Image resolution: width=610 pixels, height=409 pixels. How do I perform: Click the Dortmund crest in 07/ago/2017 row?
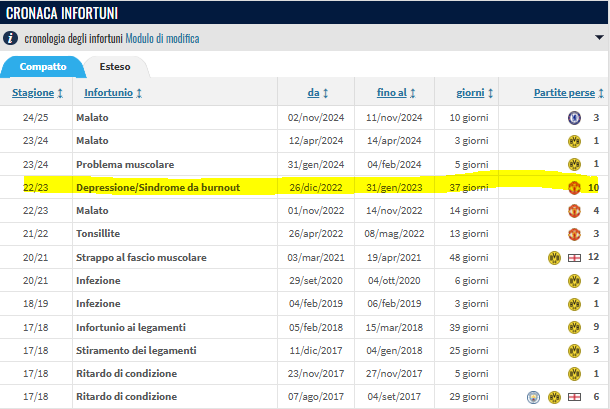(x=554, y=397)
